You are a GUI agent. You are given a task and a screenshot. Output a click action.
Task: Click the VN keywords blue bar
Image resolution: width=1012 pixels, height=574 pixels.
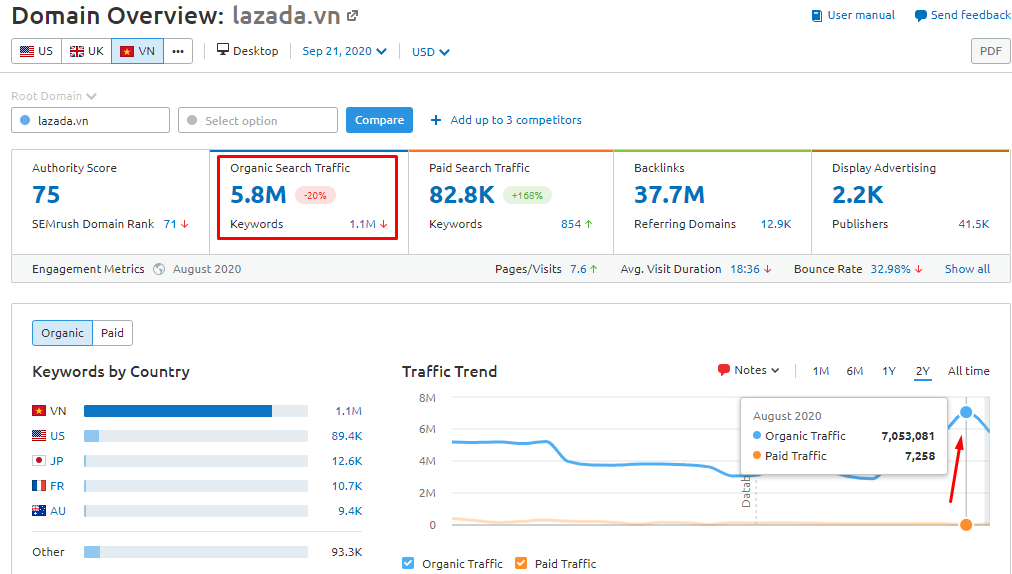(x=178, y=411)
